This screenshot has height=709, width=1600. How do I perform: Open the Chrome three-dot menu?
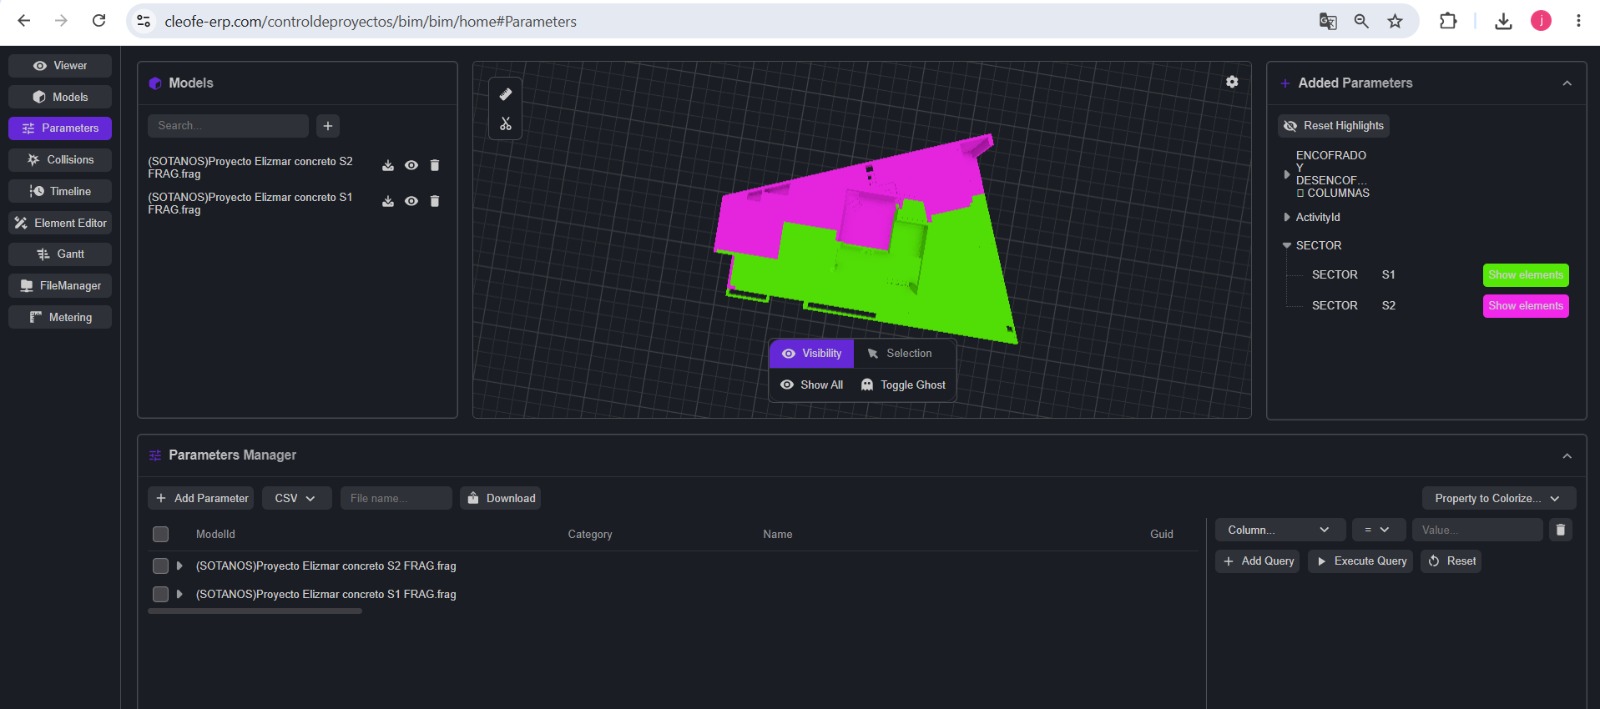[x=1578, y=21]
